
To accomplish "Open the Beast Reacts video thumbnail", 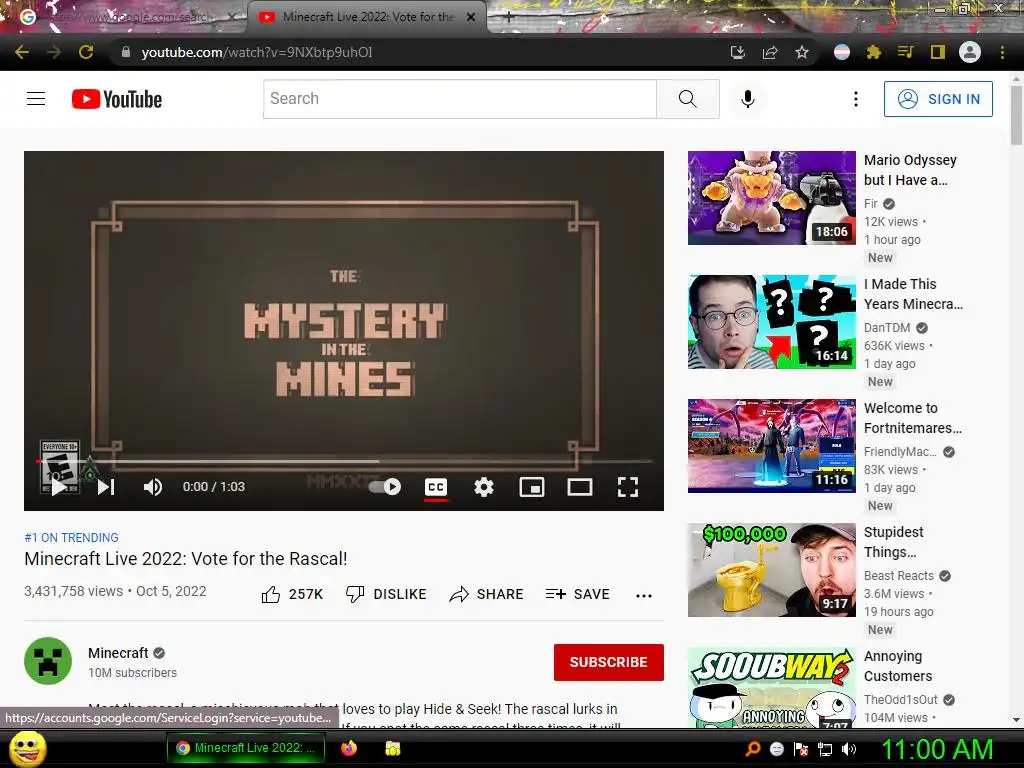I will pyautogui.click(x=771, y=570).
